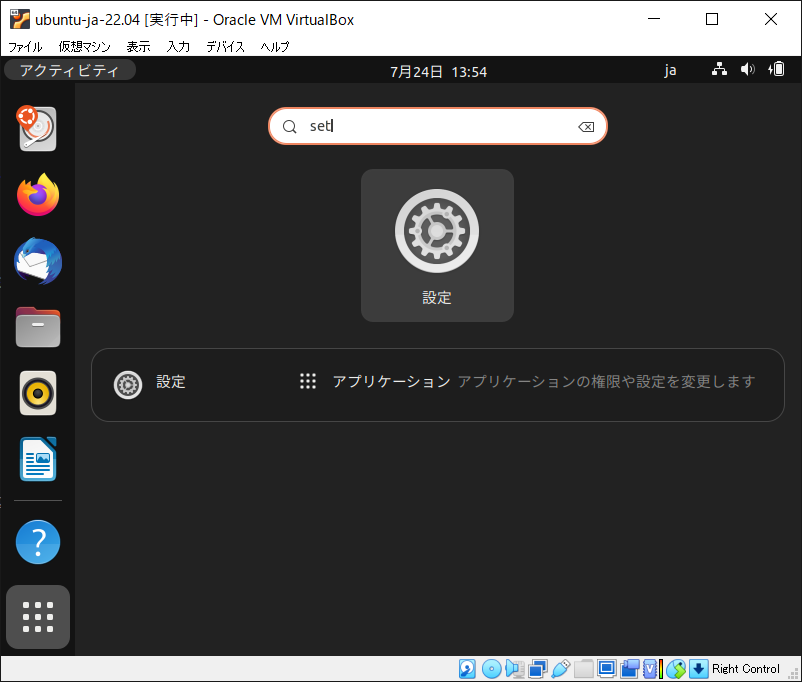Click the small 設定 gear icon in results row
The image size is (802, 682).
128,385
